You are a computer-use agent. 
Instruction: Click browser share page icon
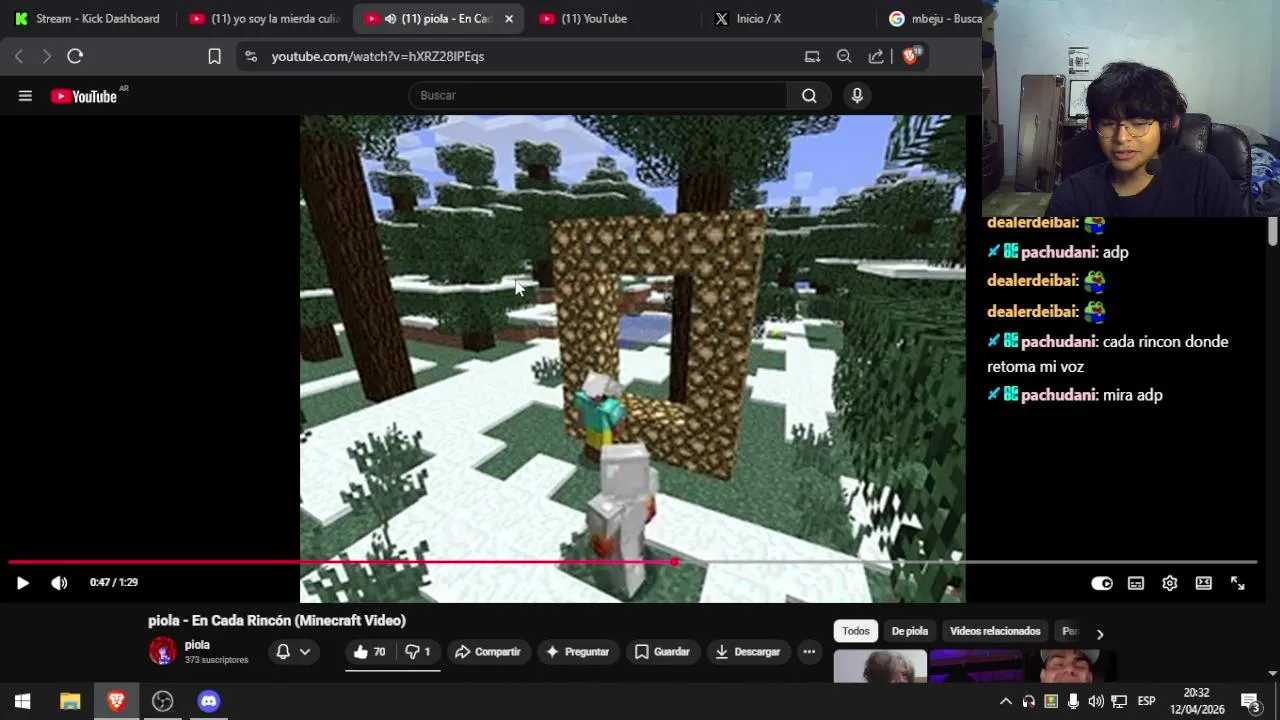[x=876, y=56]
